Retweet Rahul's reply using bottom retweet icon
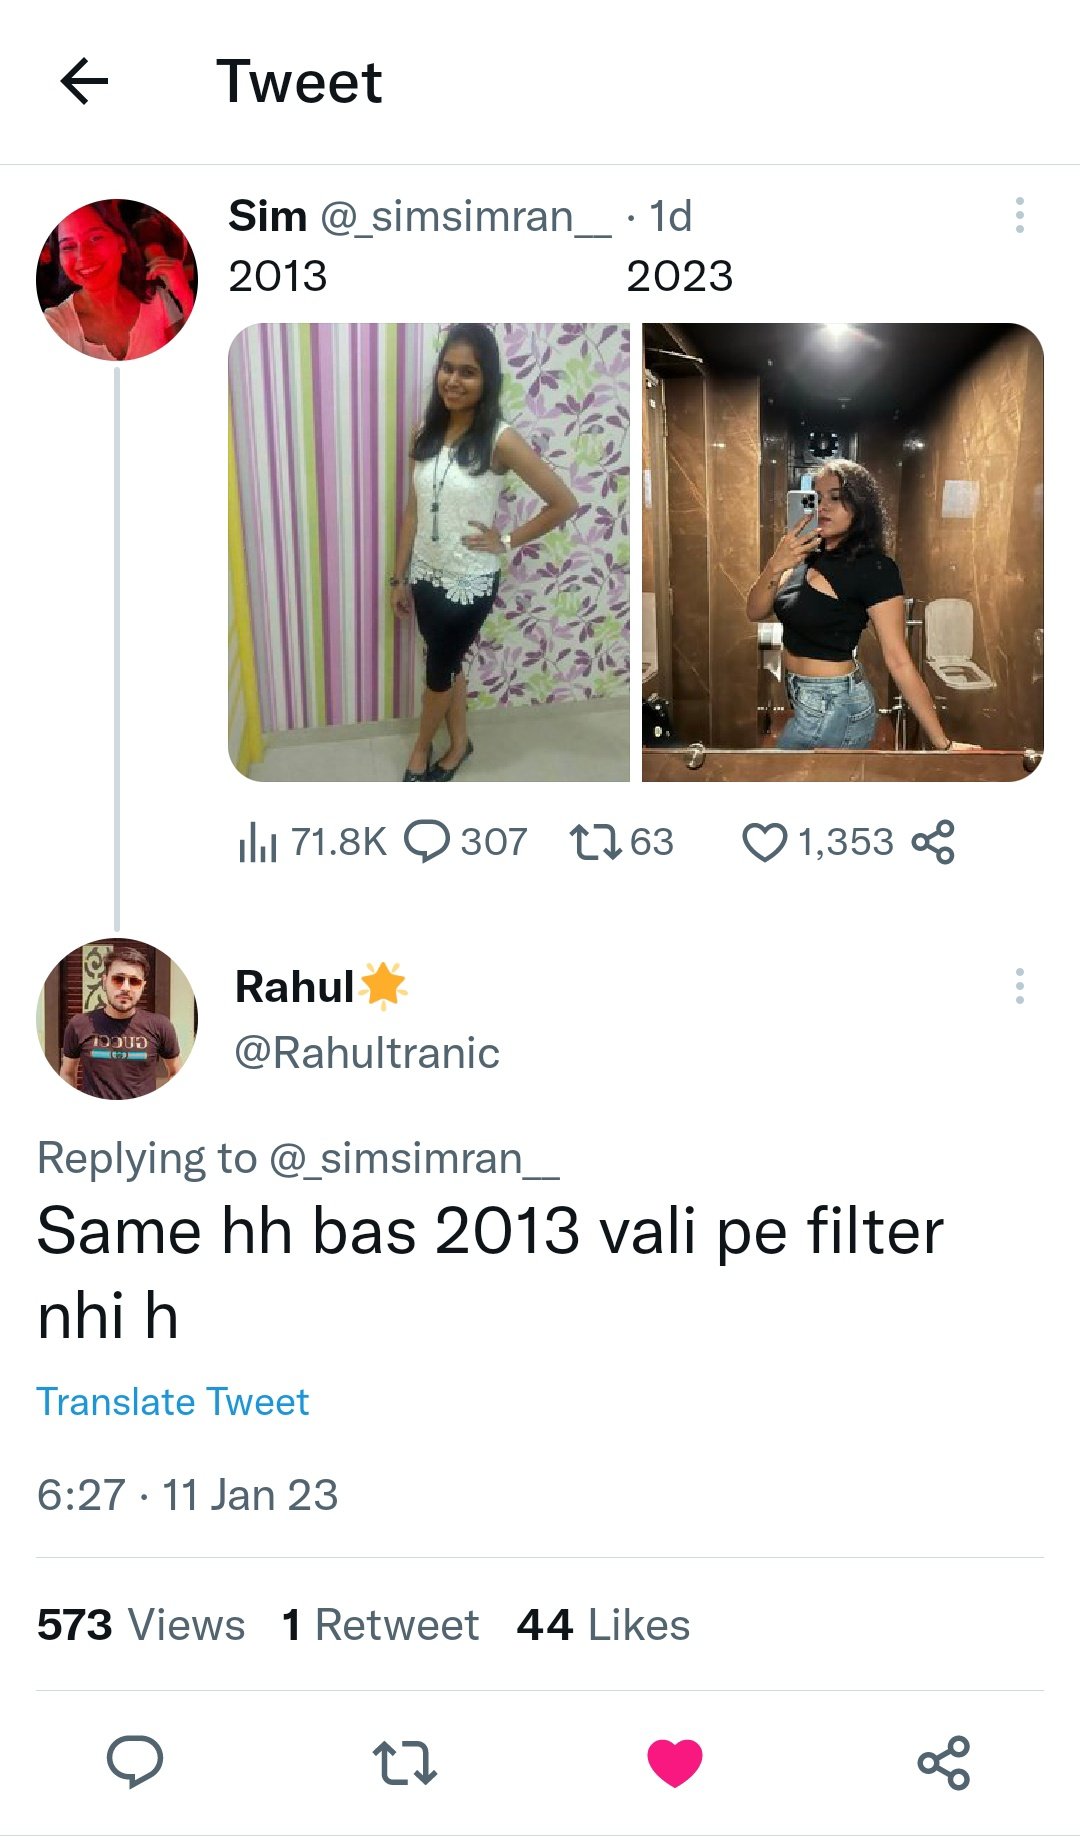Viewport: 1080px width, 1840px height. tap(404, 1762)
